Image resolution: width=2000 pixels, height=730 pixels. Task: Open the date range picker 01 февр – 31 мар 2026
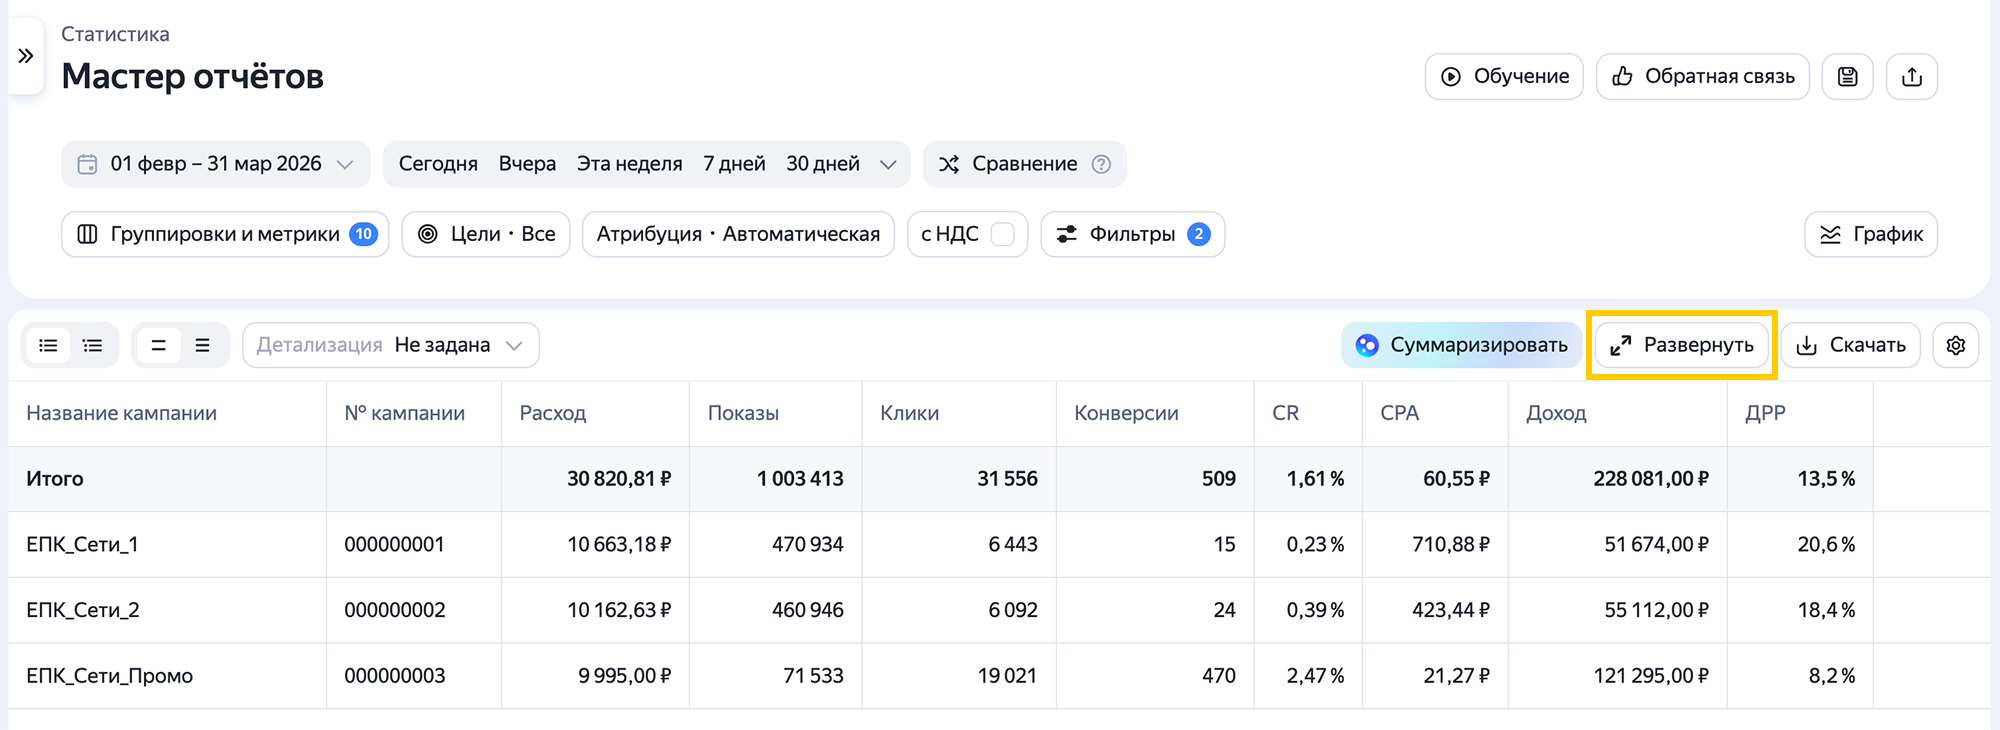[x=216, y=164]
